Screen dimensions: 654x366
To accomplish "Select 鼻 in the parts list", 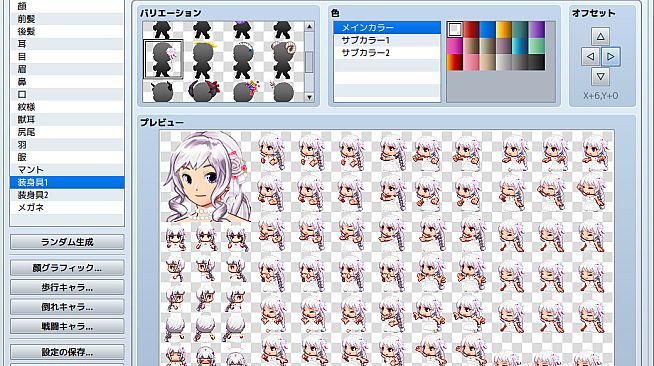I will [67, 82].
